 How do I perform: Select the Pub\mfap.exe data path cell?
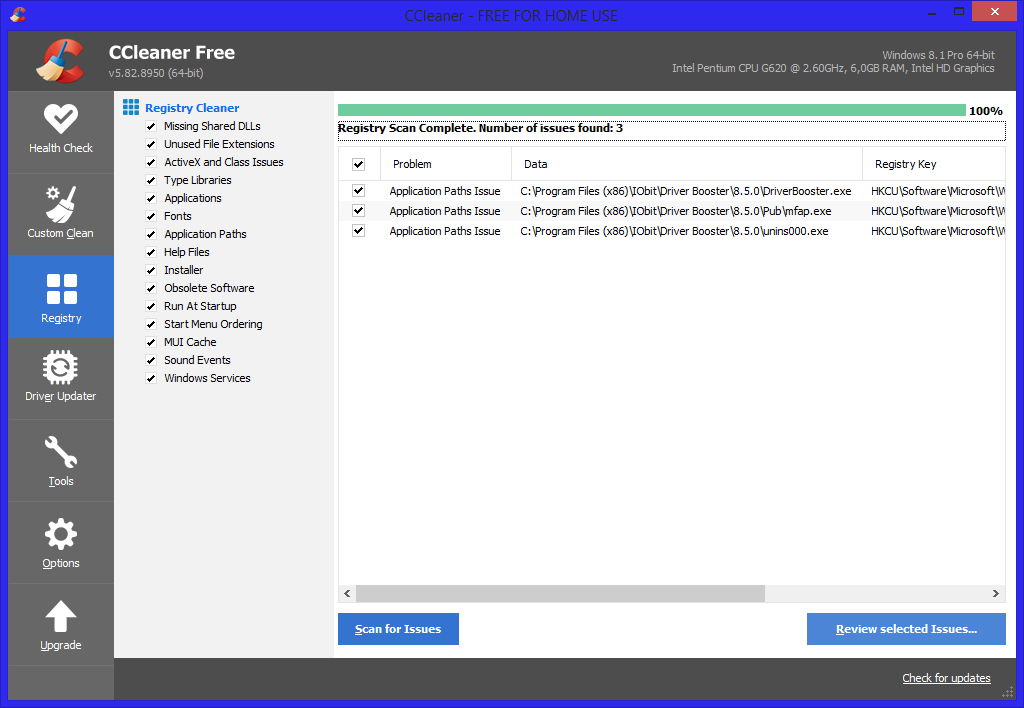(676, 211)
